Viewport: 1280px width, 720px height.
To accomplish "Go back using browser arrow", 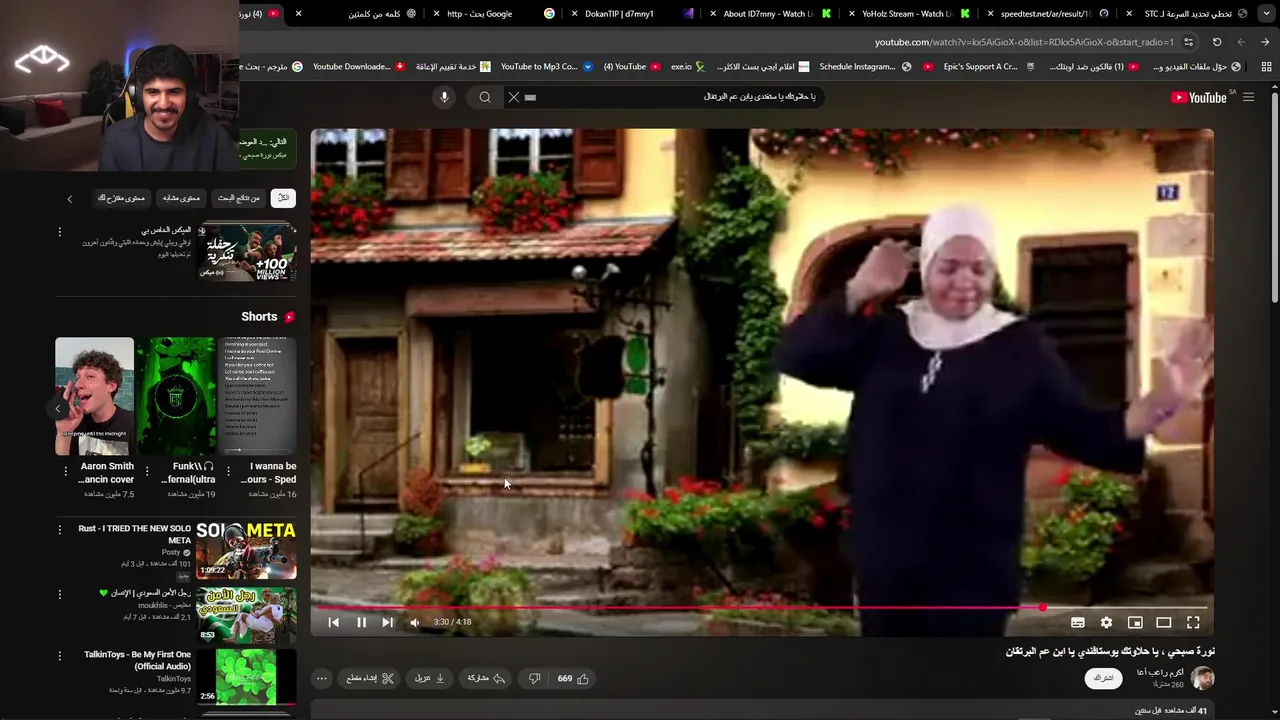I will coord(1265,42).
